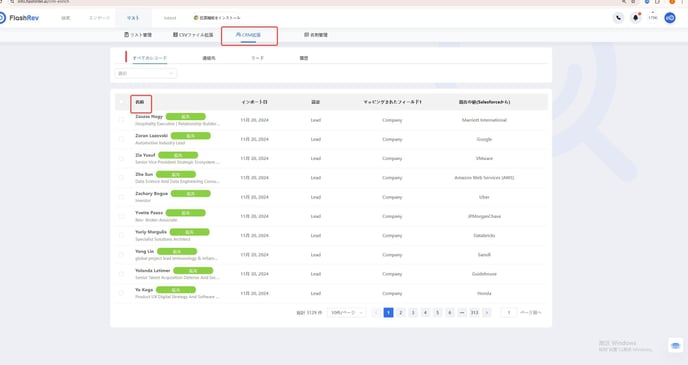Tick the checkbox for Yvette Passo
This screenshot has height=365, width=688.
(x=122, y=216)
